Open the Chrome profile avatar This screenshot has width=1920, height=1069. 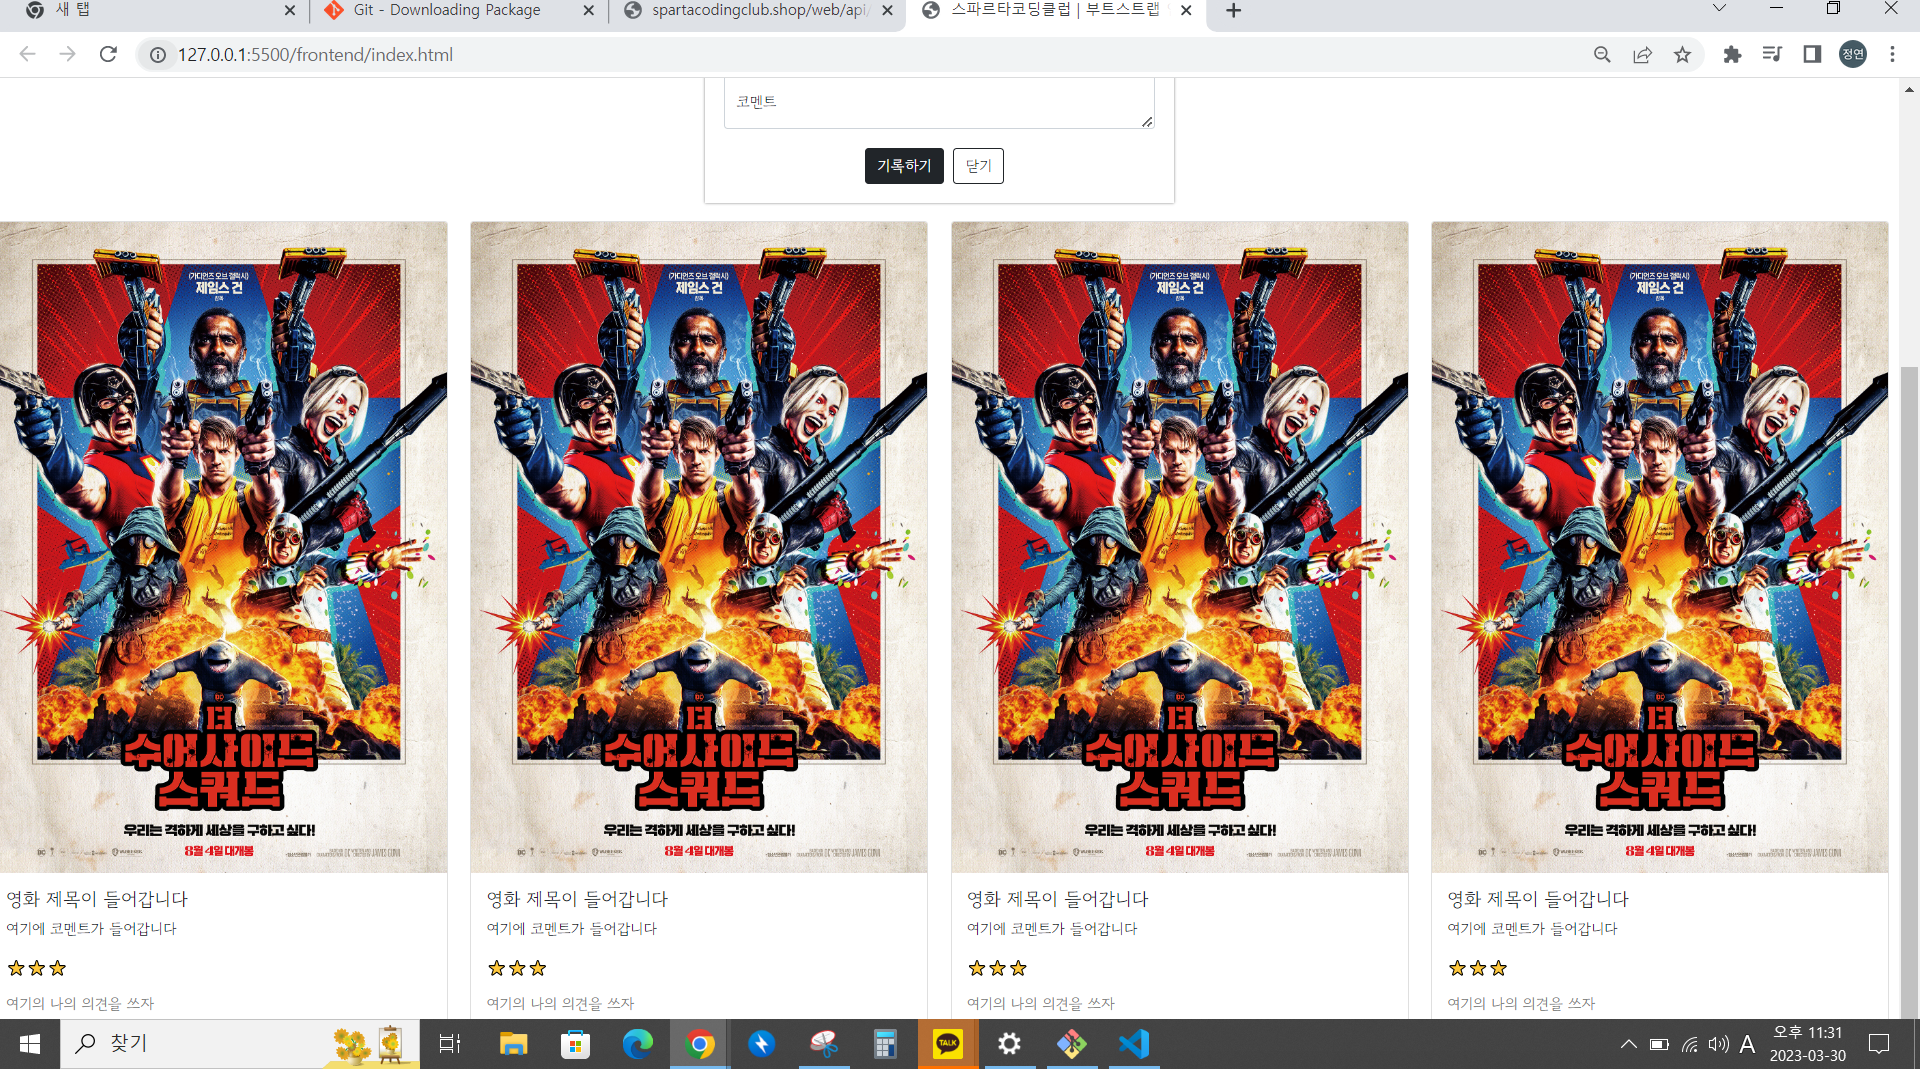coord(1853,54)
